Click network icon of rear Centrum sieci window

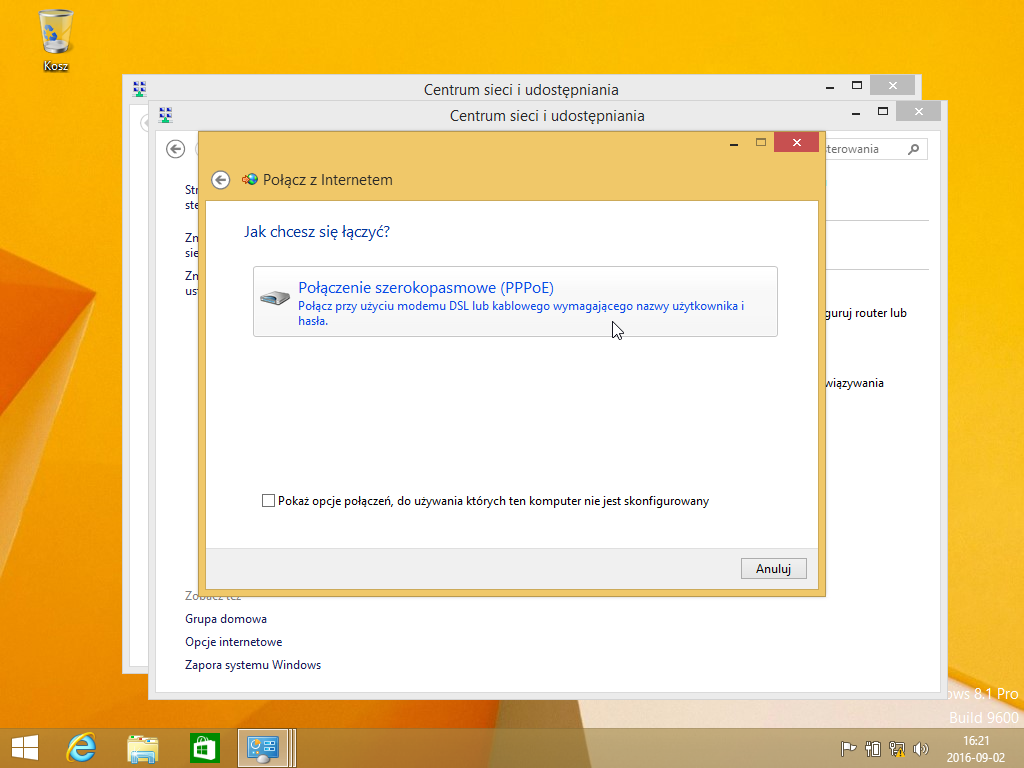139,89
